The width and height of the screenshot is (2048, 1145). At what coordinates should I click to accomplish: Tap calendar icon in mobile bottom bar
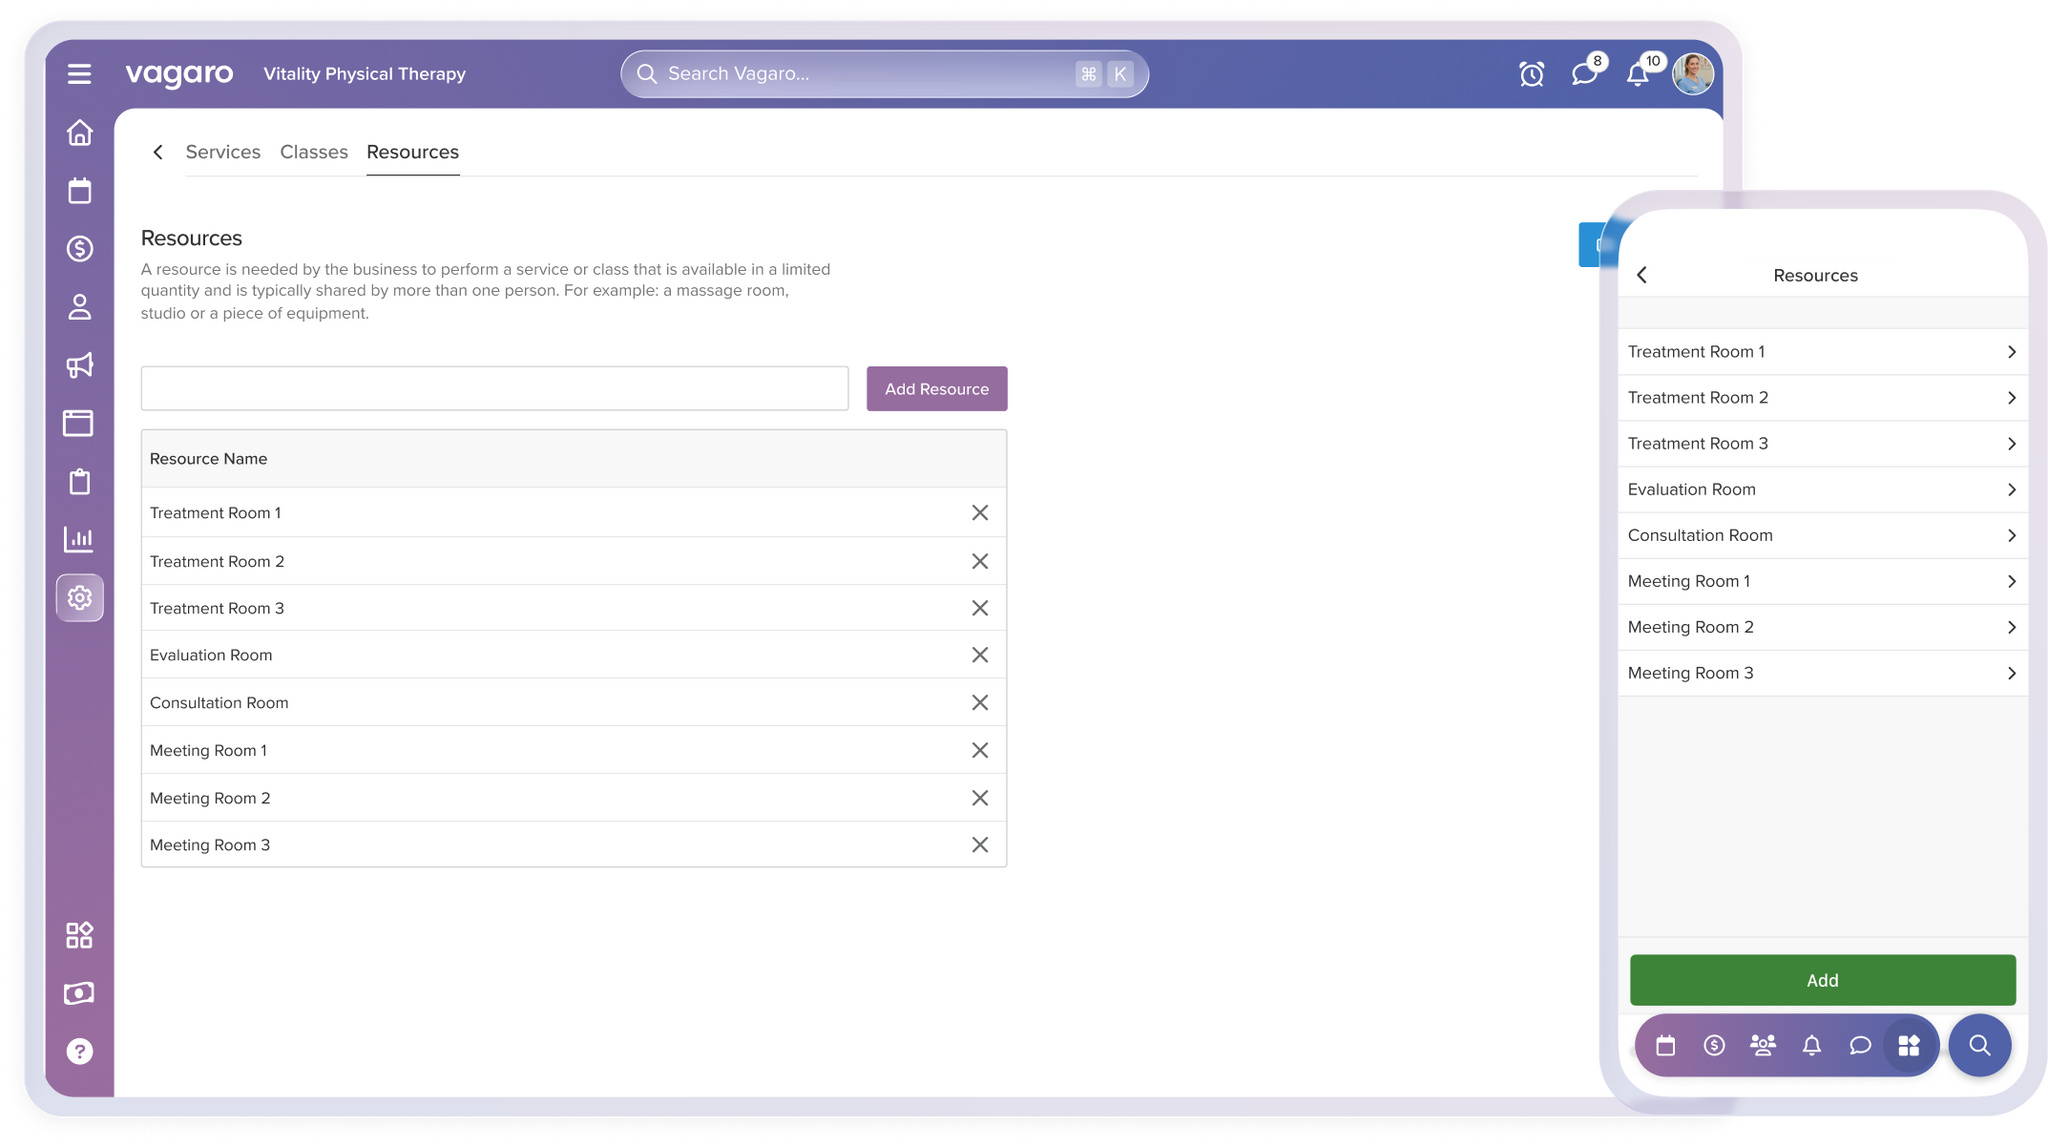point(1665,1046)
